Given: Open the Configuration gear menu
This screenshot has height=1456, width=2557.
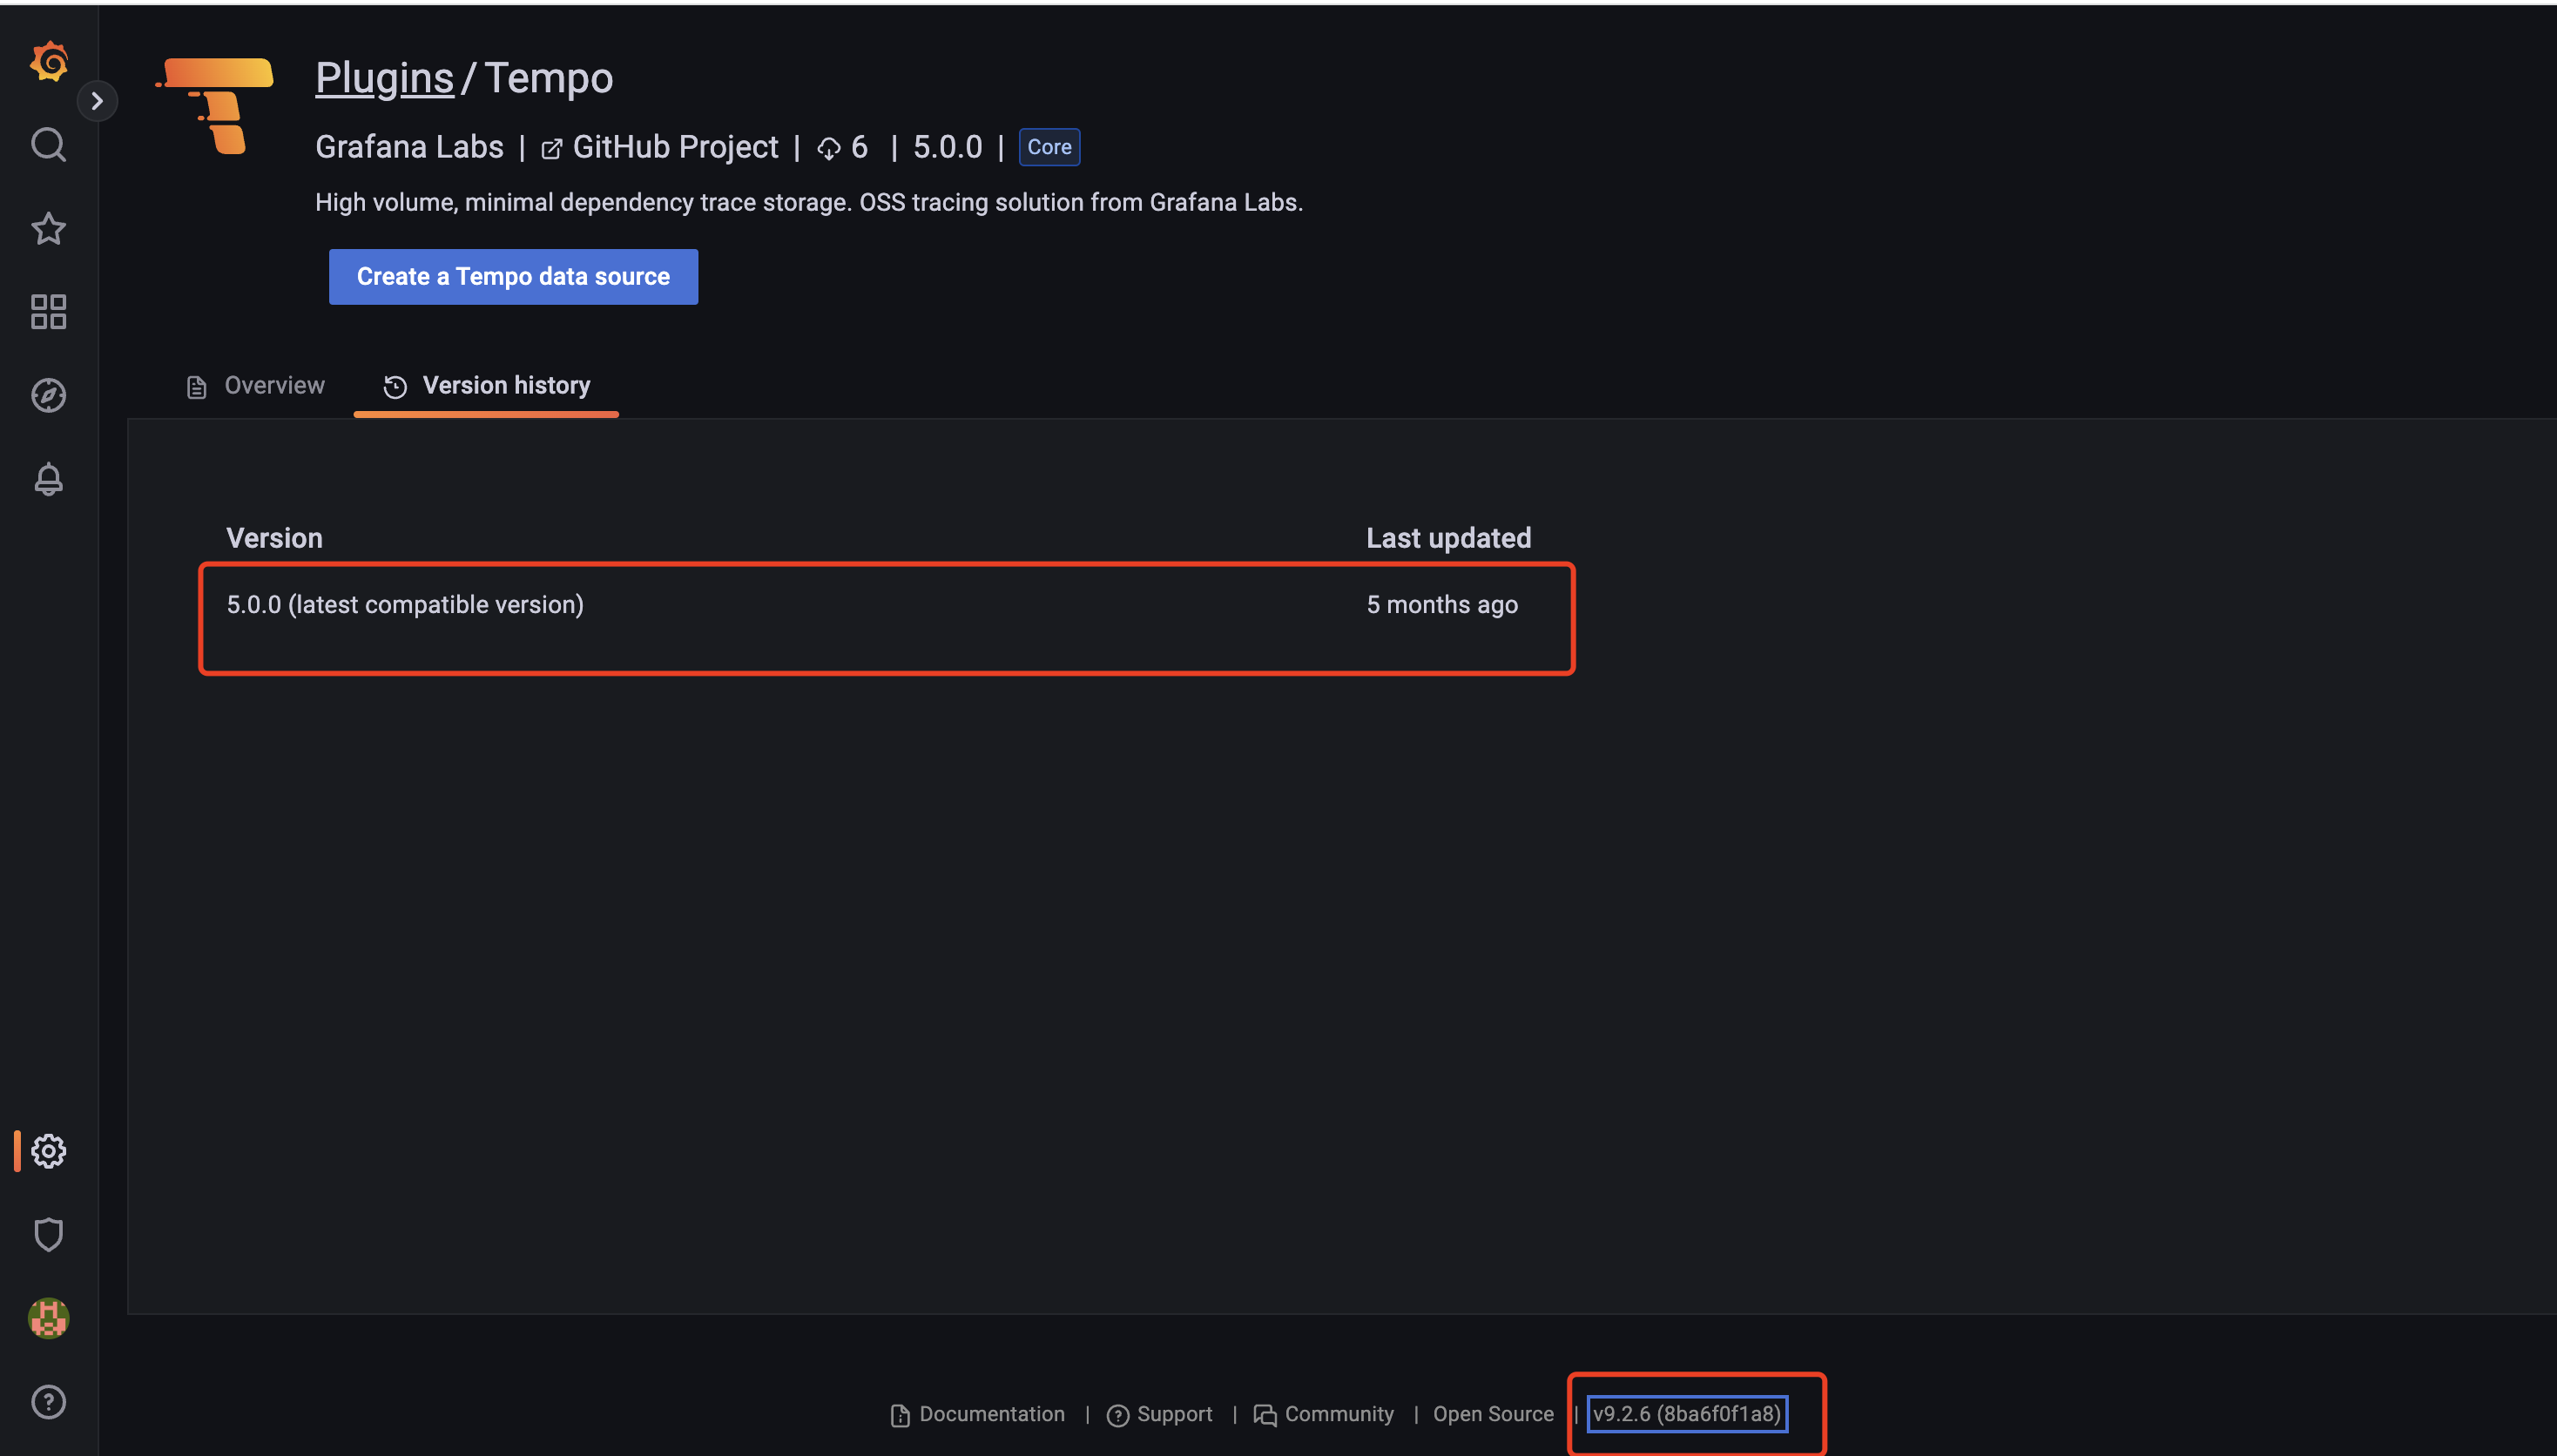Looking at the screenshot, I should pos(48,1150).
